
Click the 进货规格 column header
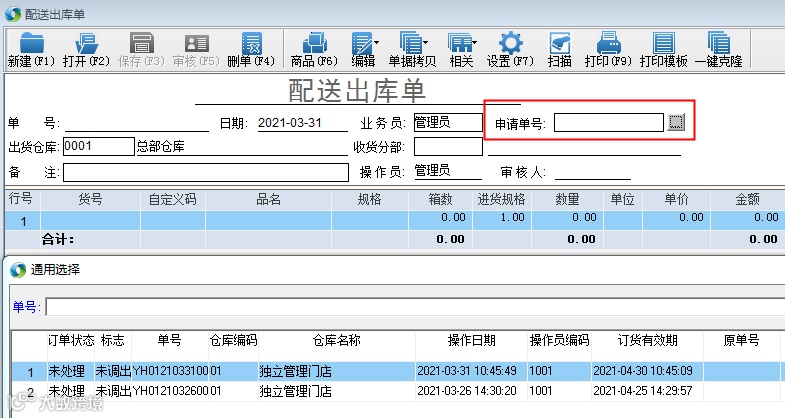click(x=502, y=199)
